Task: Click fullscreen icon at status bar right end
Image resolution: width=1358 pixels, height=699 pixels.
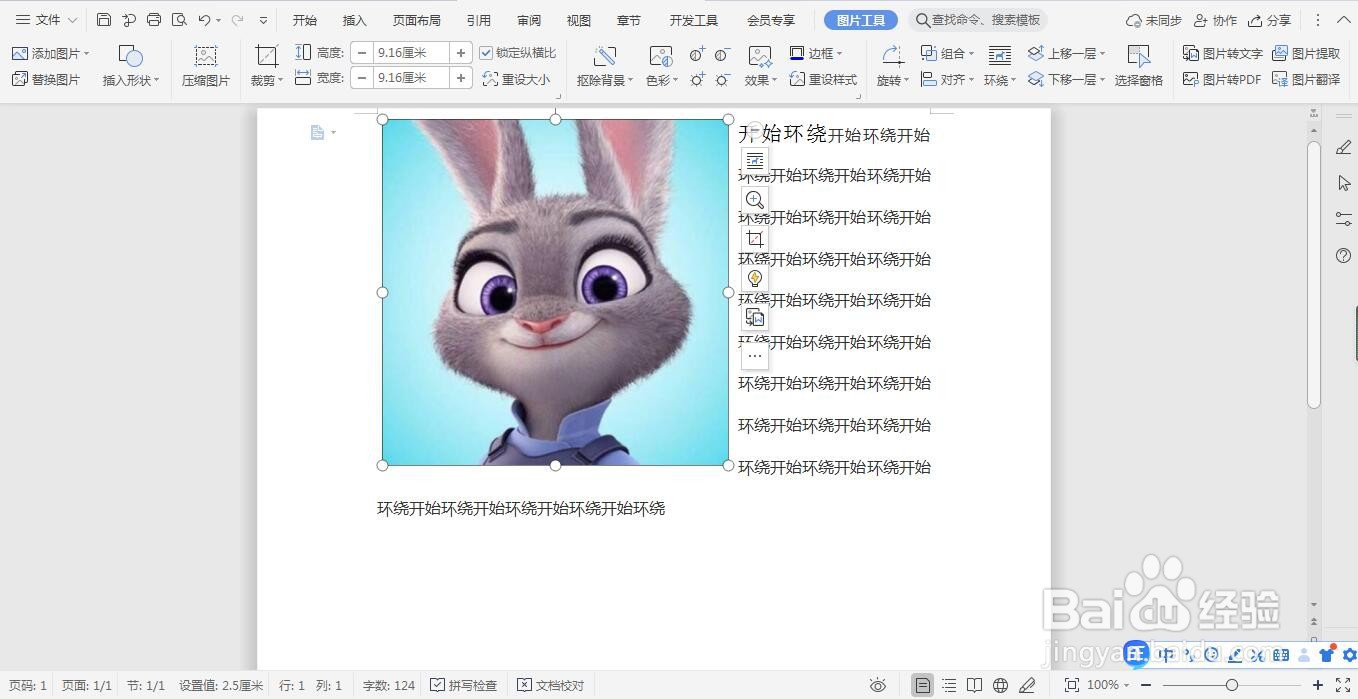Action: 1343,685
